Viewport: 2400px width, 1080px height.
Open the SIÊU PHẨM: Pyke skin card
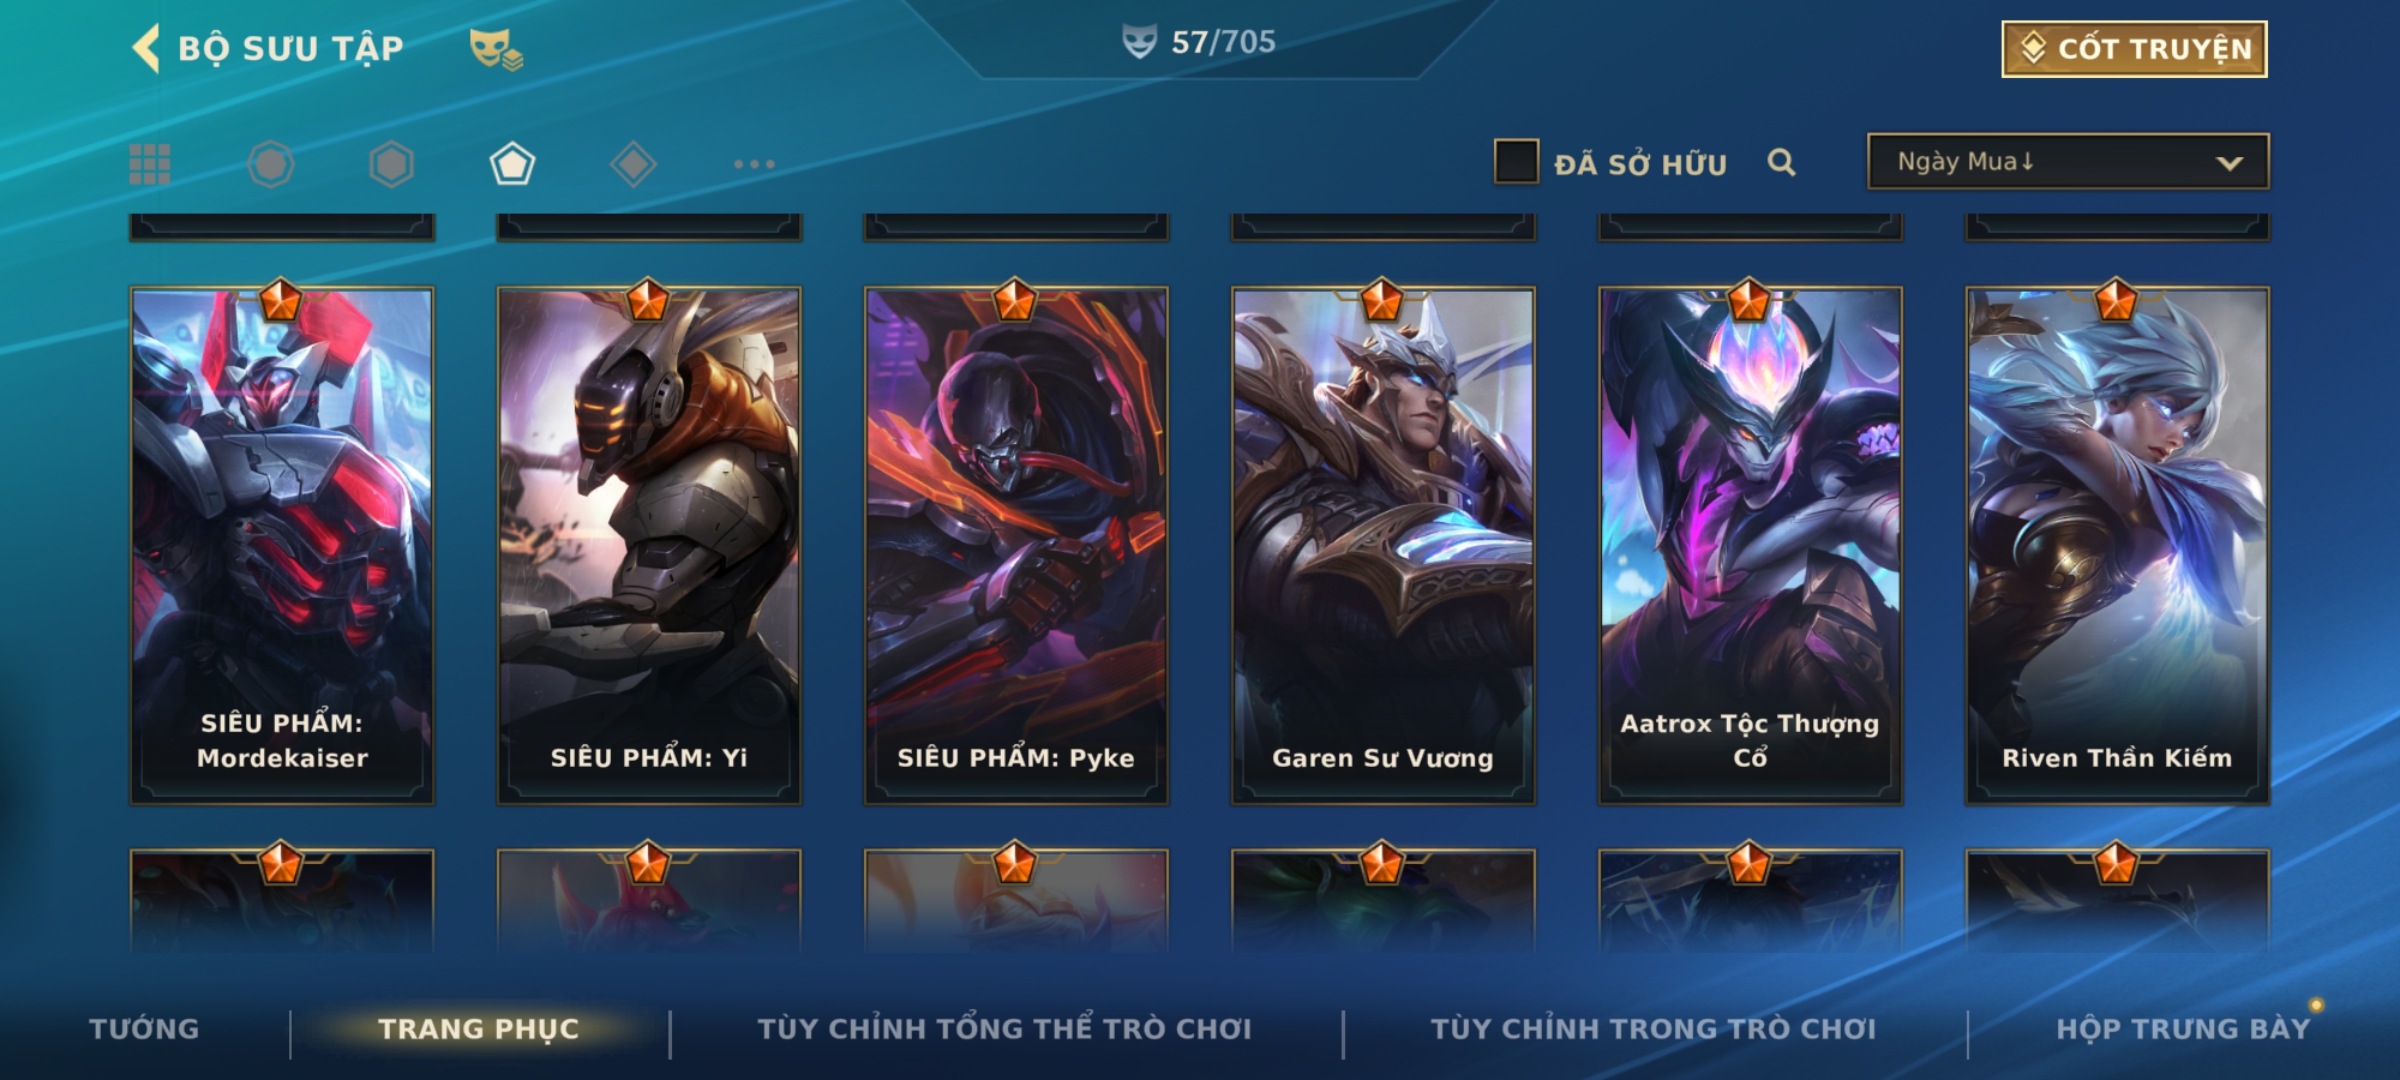(x=1016, y=546)
